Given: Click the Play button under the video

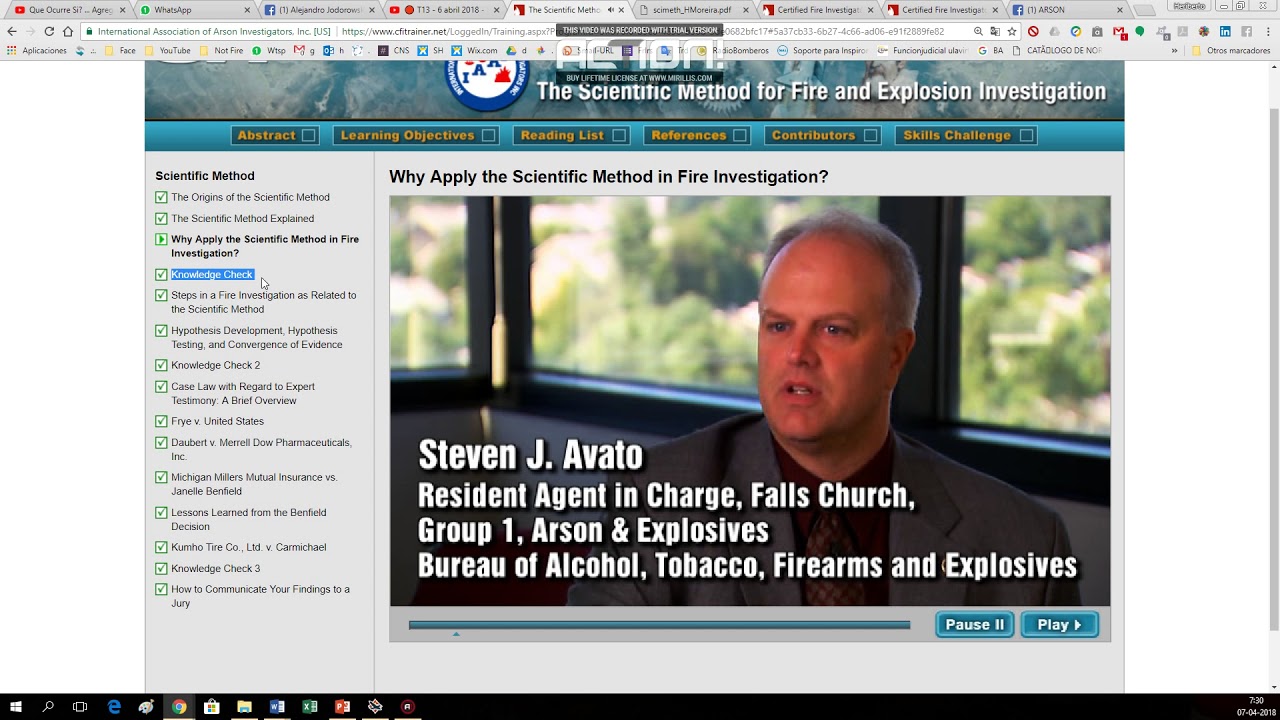Looking at the screenshot, I should click(x=1060, y=625).
